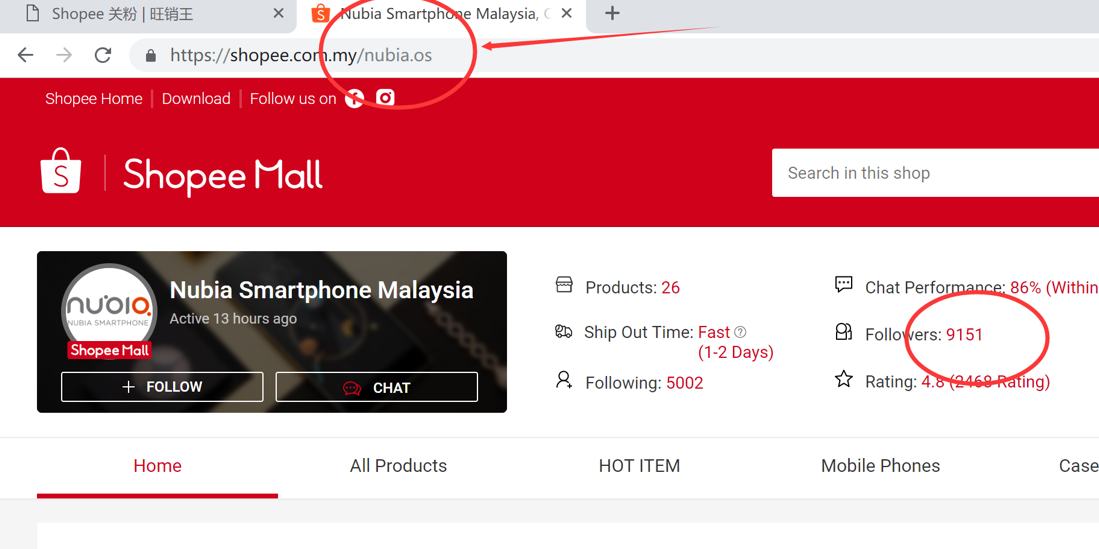Select the Home shop tab
This screenshot has width=1099, height=549.
point(158,466)
